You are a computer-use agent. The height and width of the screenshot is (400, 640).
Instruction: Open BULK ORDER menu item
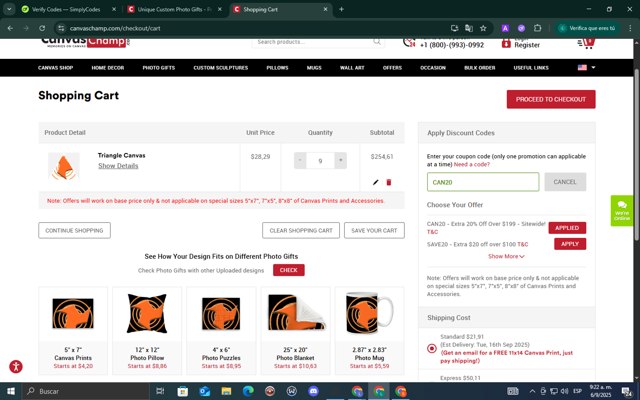pyautogui.click(x=480, y=68)
